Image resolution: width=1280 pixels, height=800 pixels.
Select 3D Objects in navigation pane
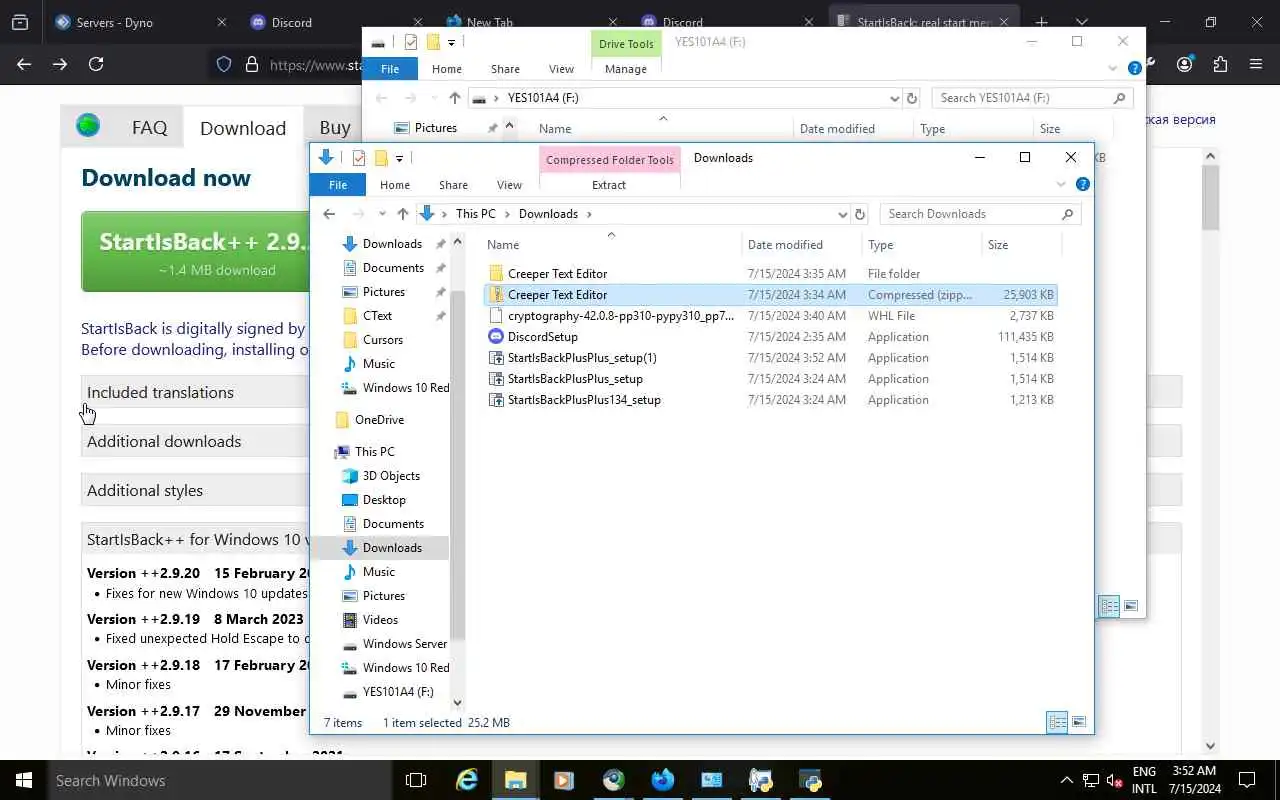(391, 476)
